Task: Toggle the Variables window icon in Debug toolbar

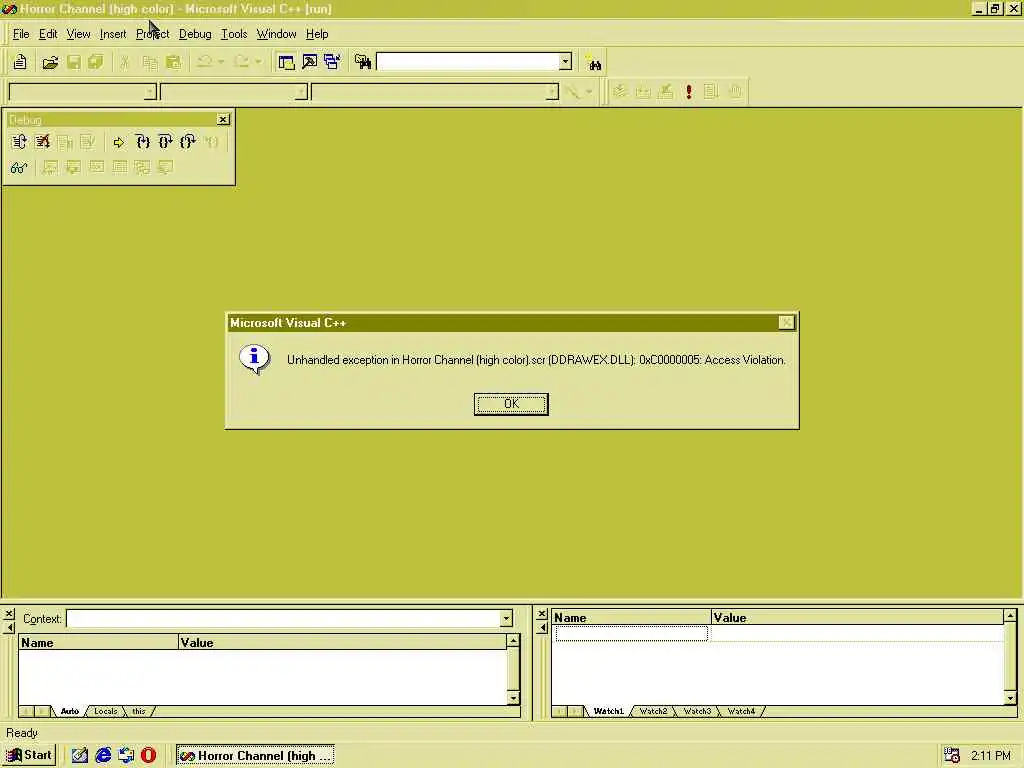Action: click(x=73, y=167)
